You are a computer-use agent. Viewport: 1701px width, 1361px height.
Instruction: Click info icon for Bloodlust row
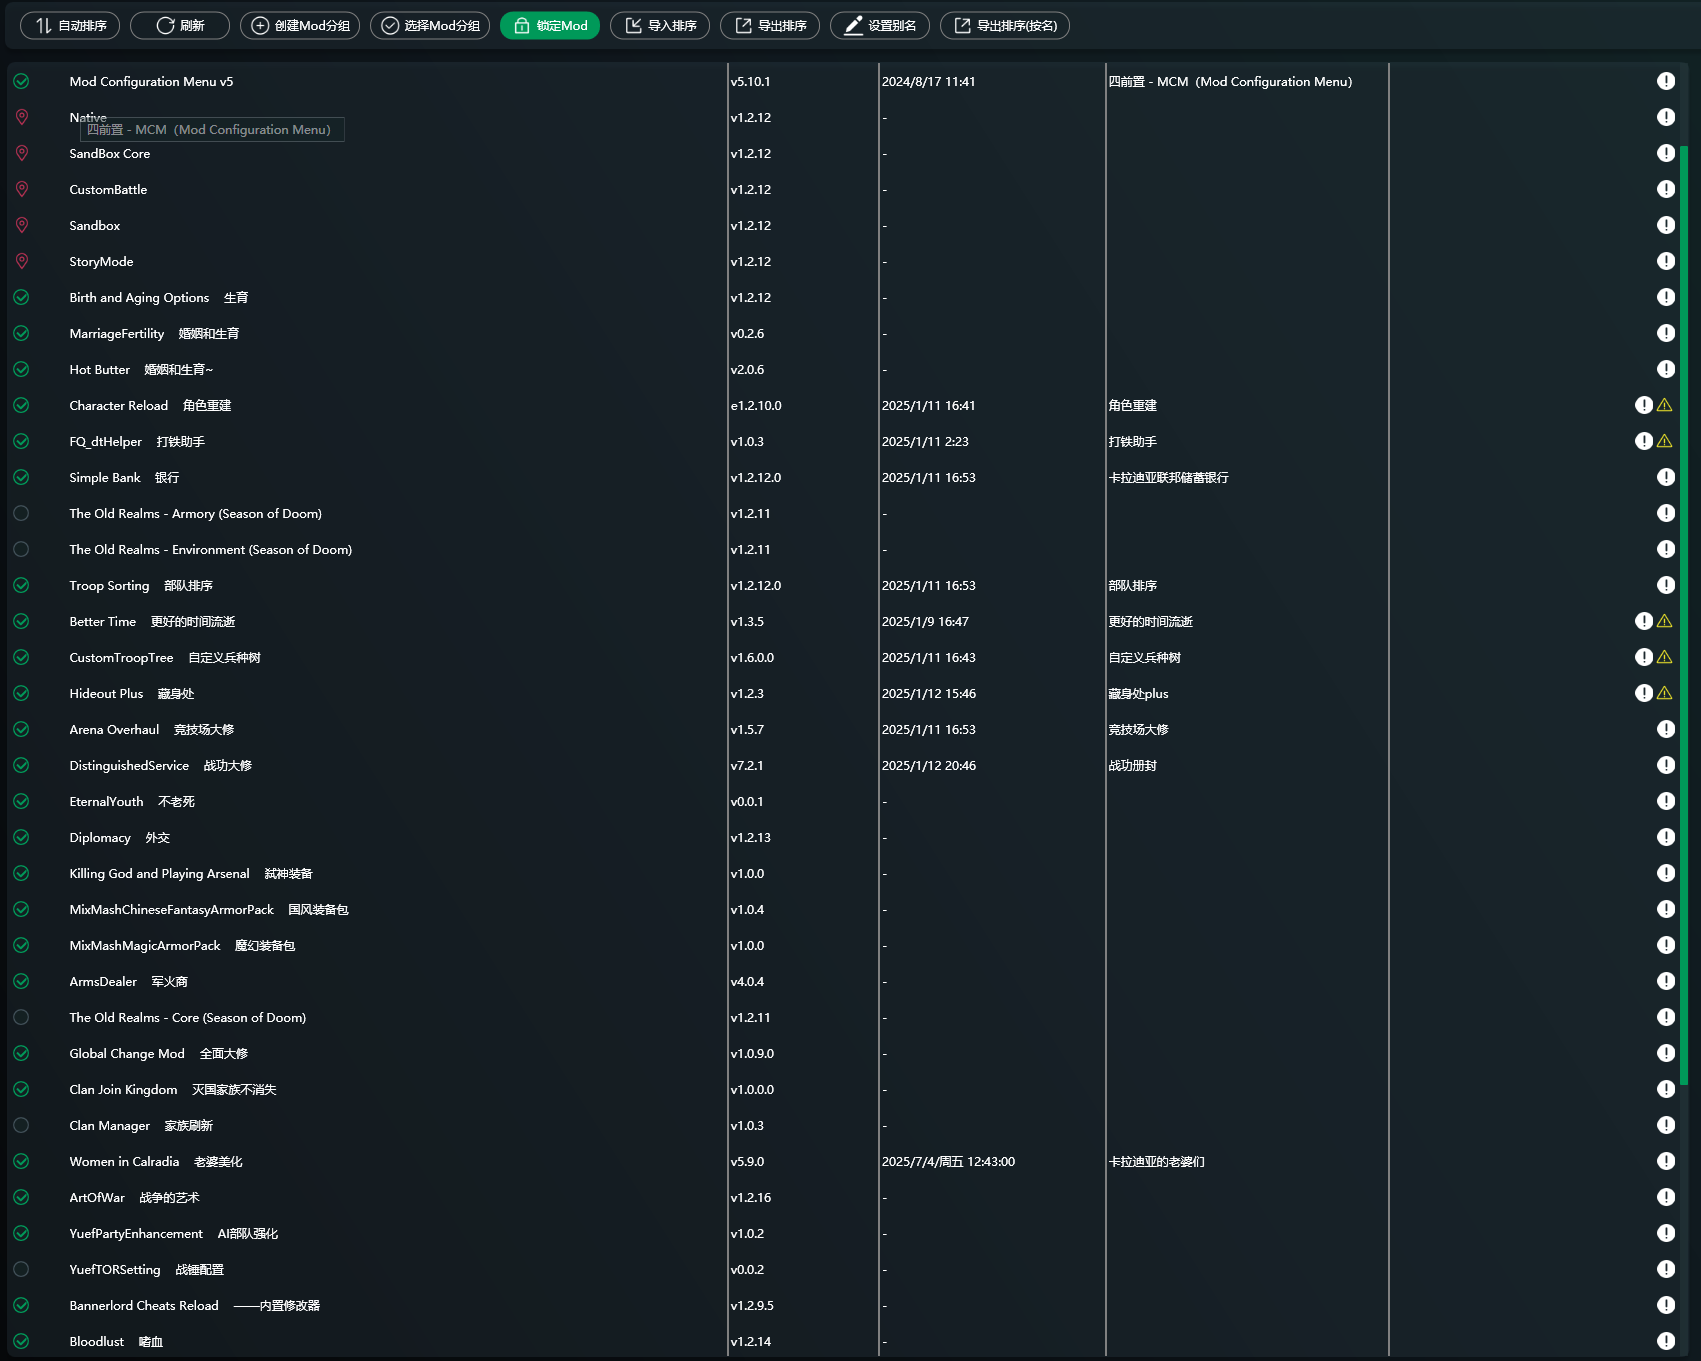1666,1341
